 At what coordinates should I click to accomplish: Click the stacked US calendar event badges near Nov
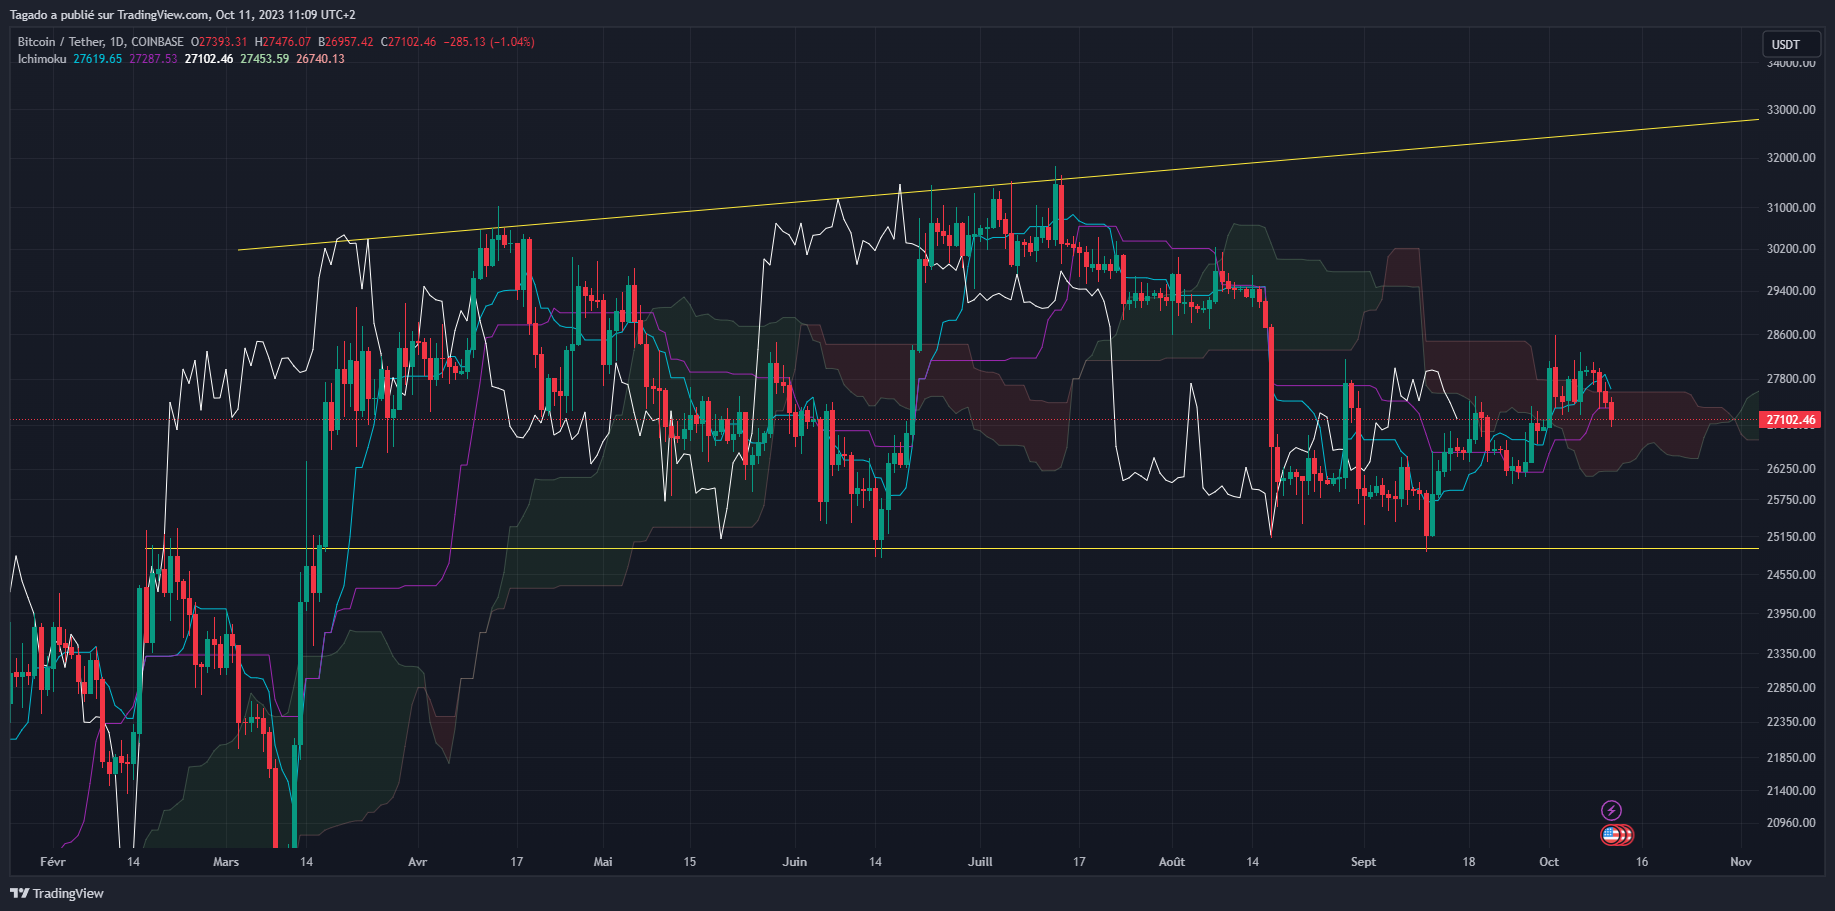1620,835
